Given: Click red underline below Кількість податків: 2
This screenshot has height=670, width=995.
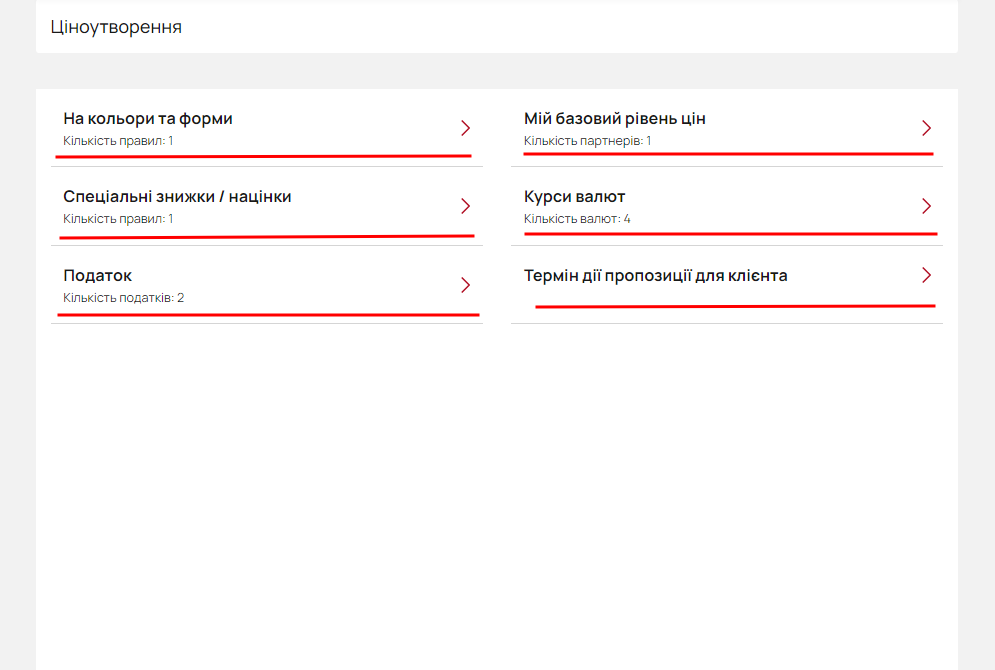Looking at the screenshot, I should pos(268,315).
